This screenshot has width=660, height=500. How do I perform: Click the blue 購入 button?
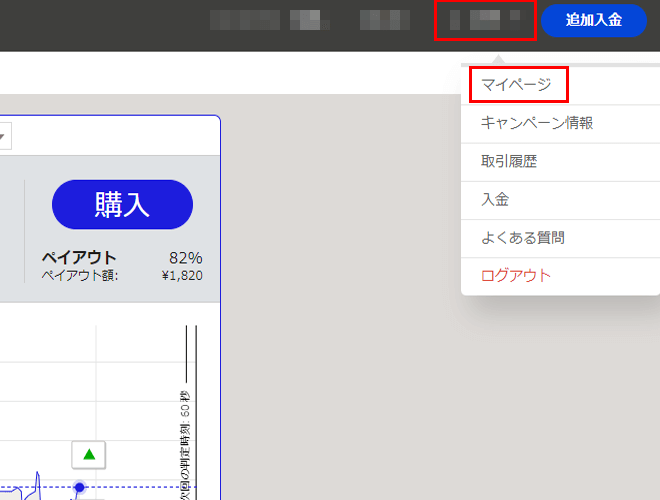click(122, 205)
